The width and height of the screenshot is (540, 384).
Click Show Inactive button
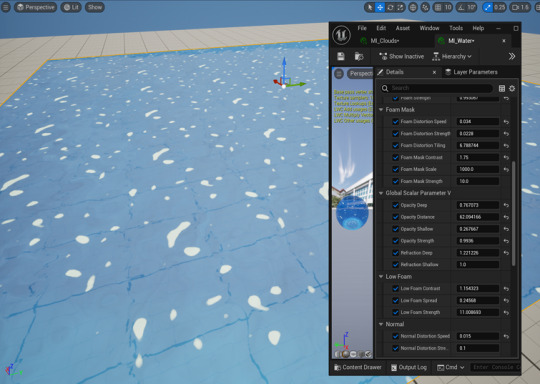coord(401,56)
